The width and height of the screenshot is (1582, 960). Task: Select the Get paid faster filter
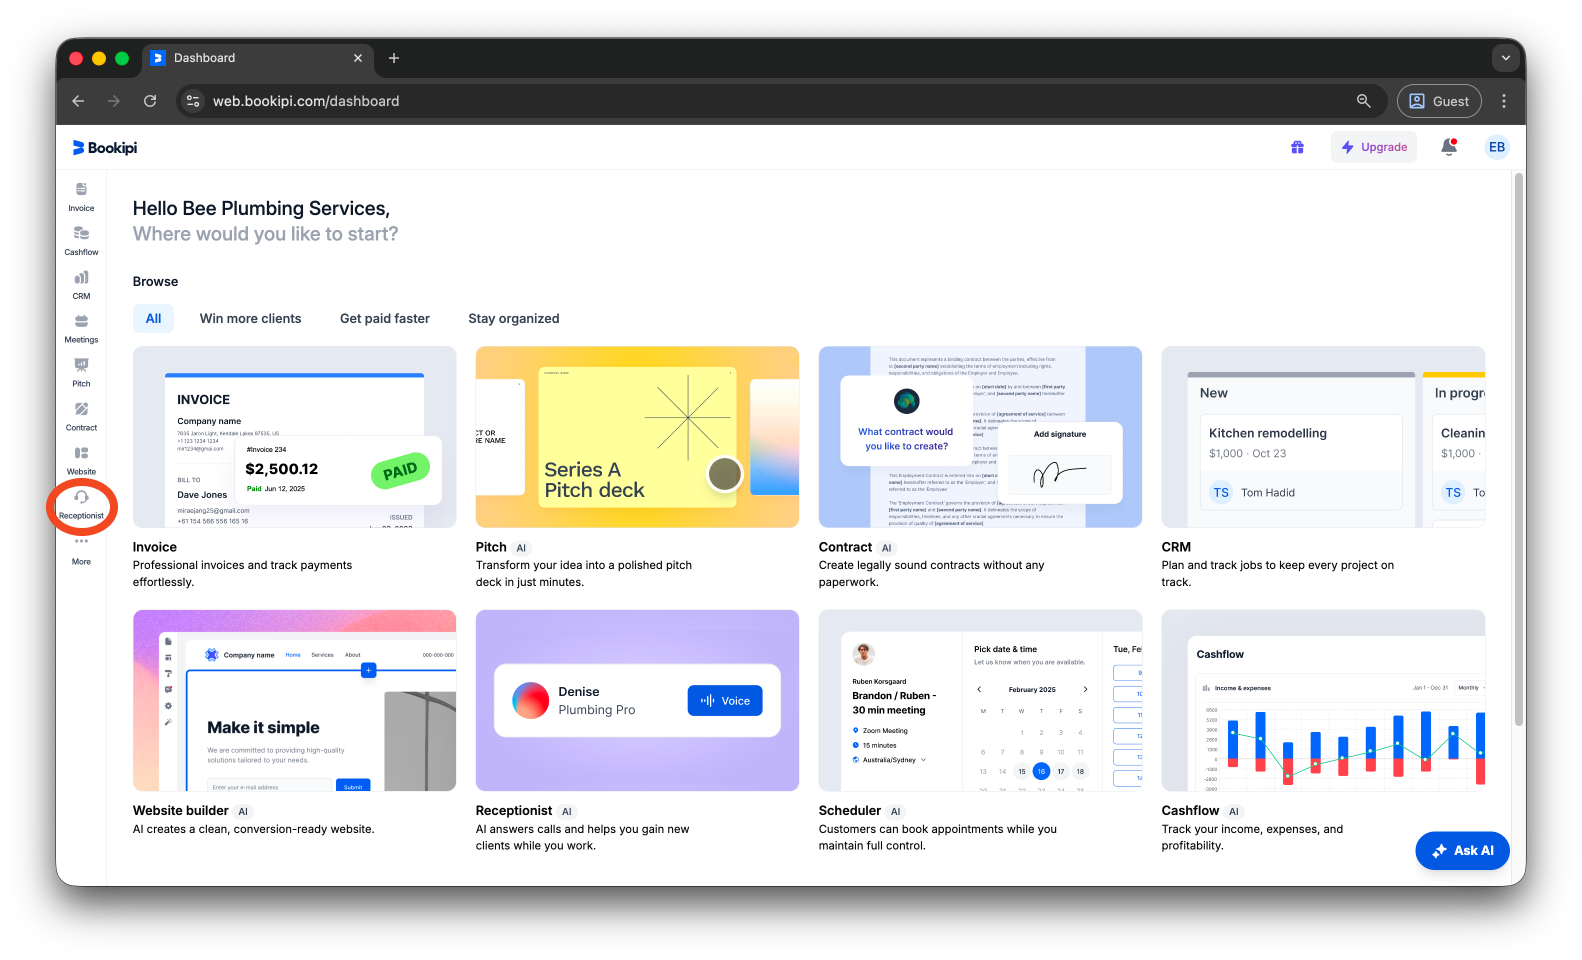[x=385, y=319]
